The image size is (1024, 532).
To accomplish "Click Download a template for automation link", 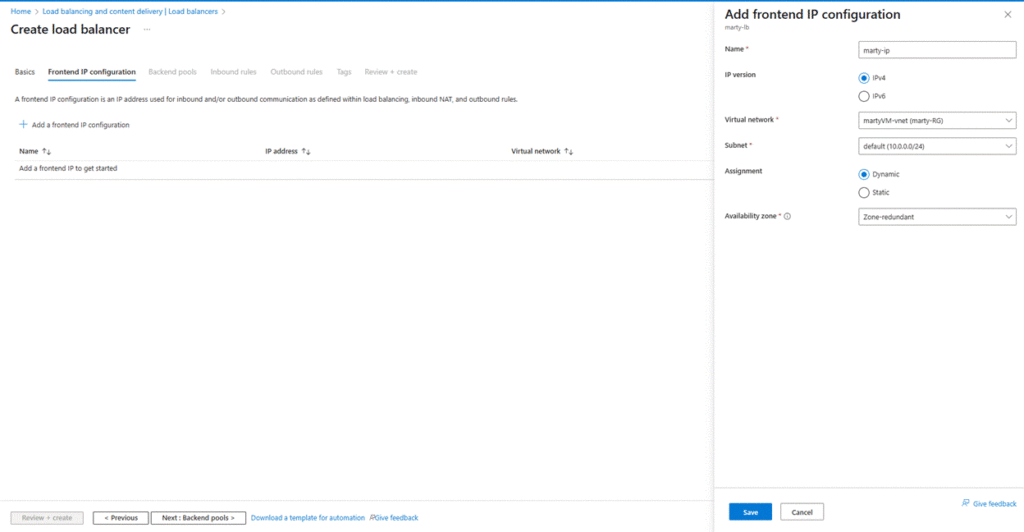I will 307,518.
